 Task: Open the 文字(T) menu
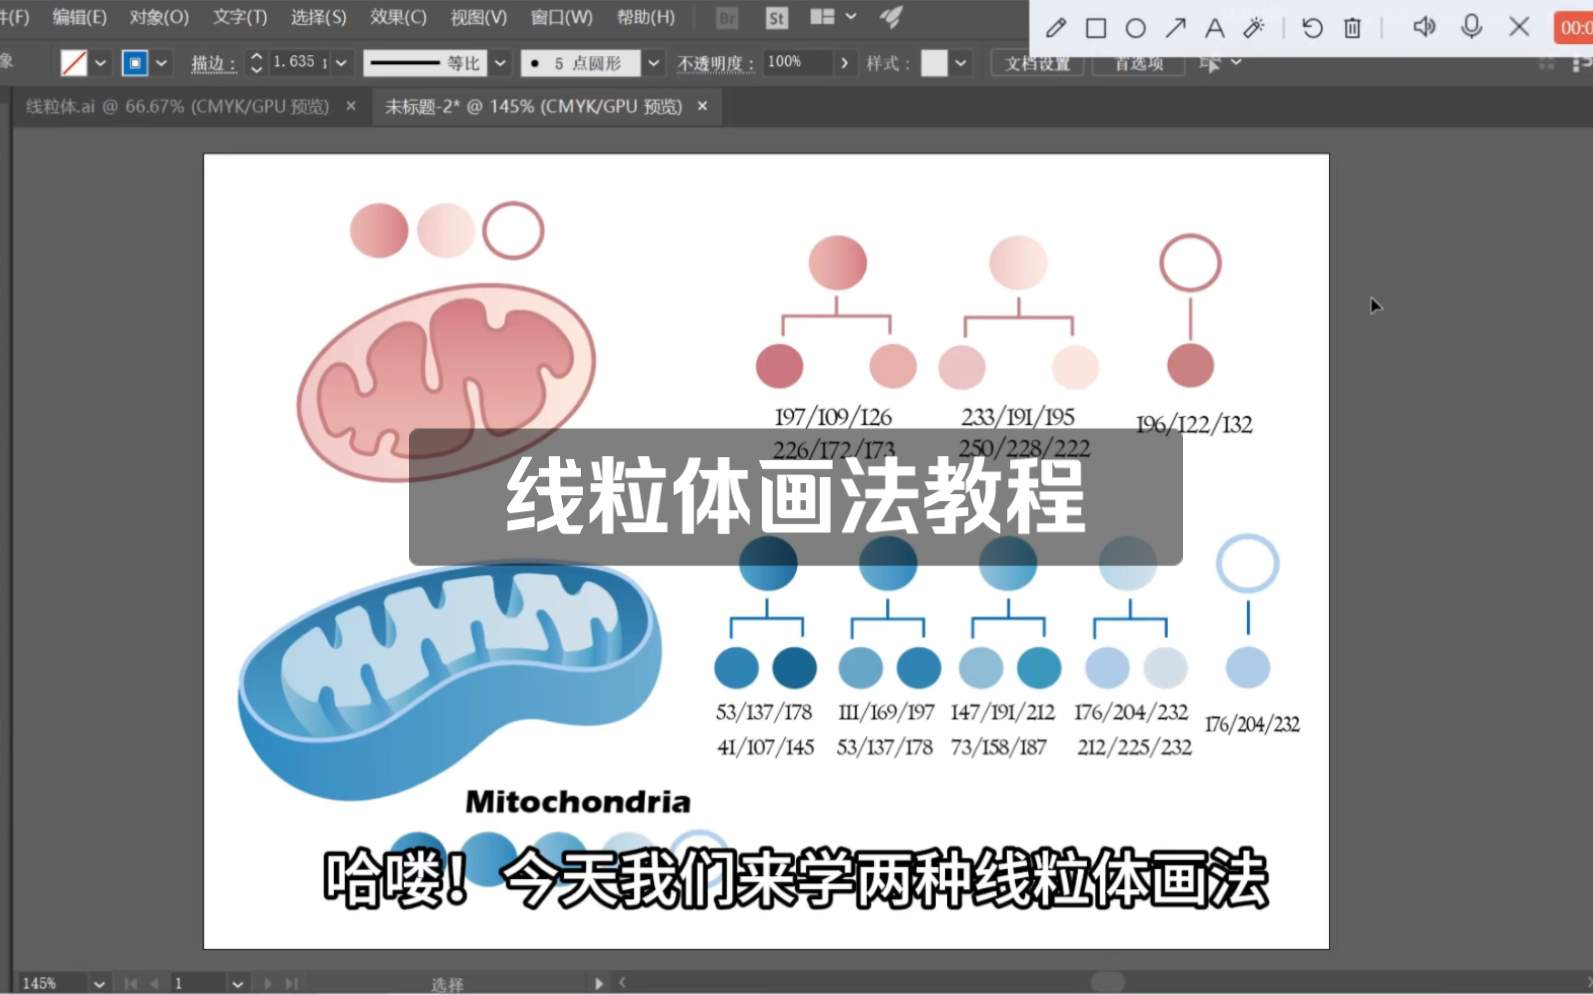point(240,17)
